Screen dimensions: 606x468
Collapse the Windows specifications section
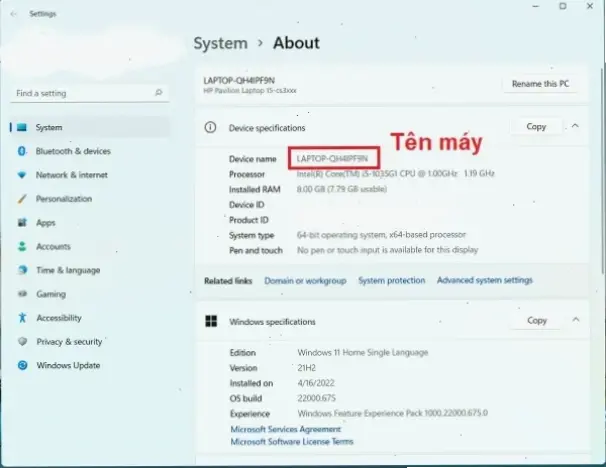[x=576, y=320]
